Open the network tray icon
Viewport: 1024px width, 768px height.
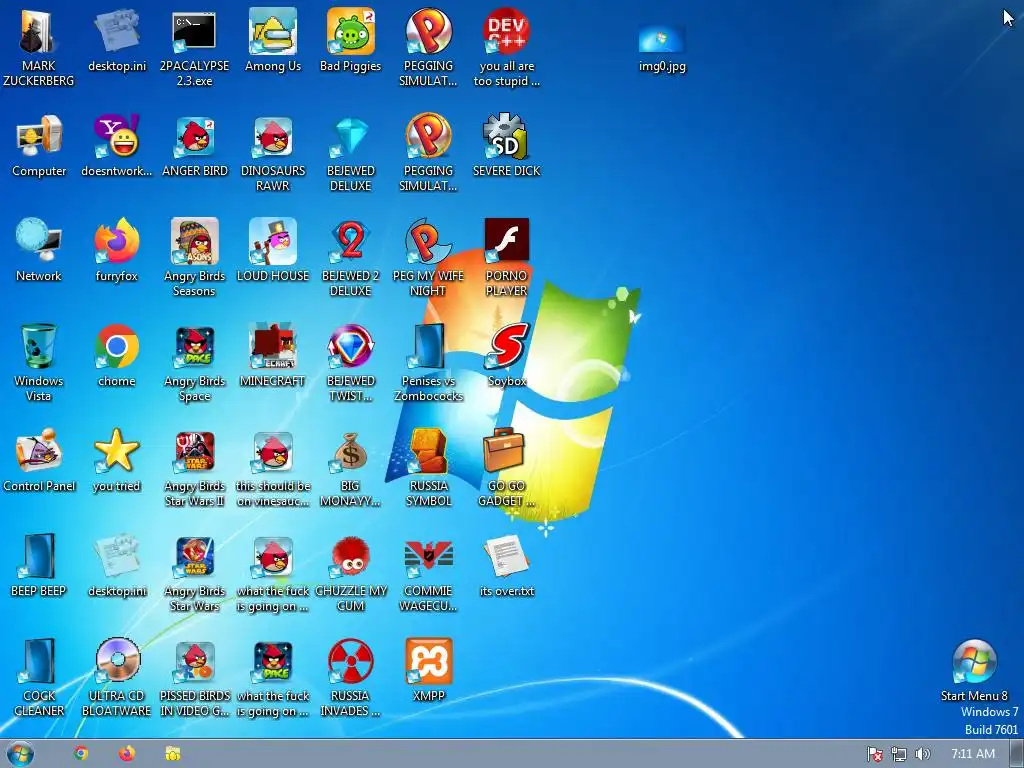tap(899, 754)
